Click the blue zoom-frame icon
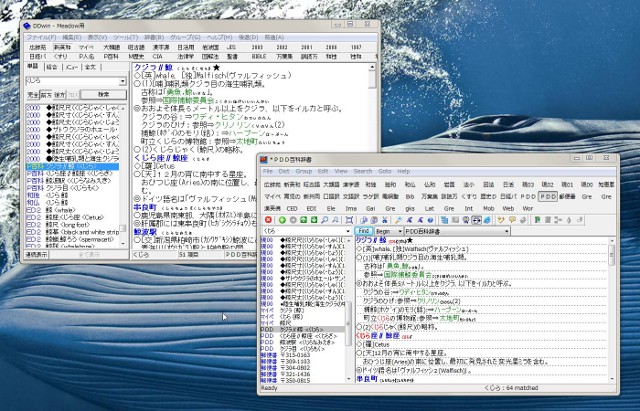Image resolution: width=640 pixels, height=411 pixels. (x=349, y=220)
